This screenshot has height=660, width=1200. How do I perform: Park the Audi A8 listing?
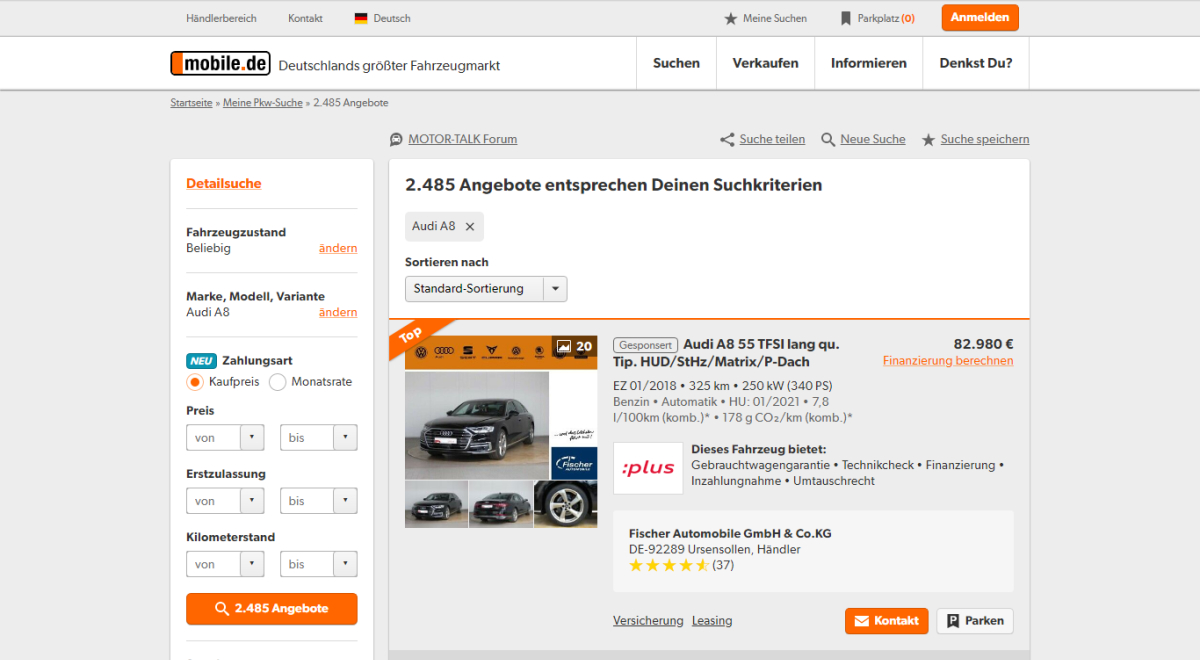click(975, 621)
